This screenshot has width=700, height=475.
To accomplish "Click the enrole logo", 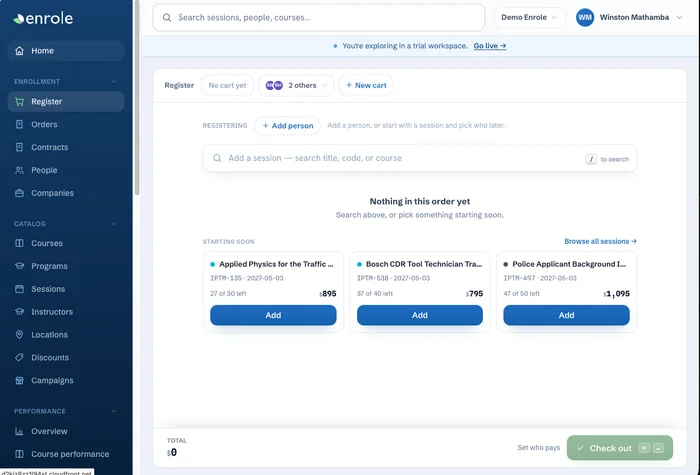I will [x=43, y=18].
